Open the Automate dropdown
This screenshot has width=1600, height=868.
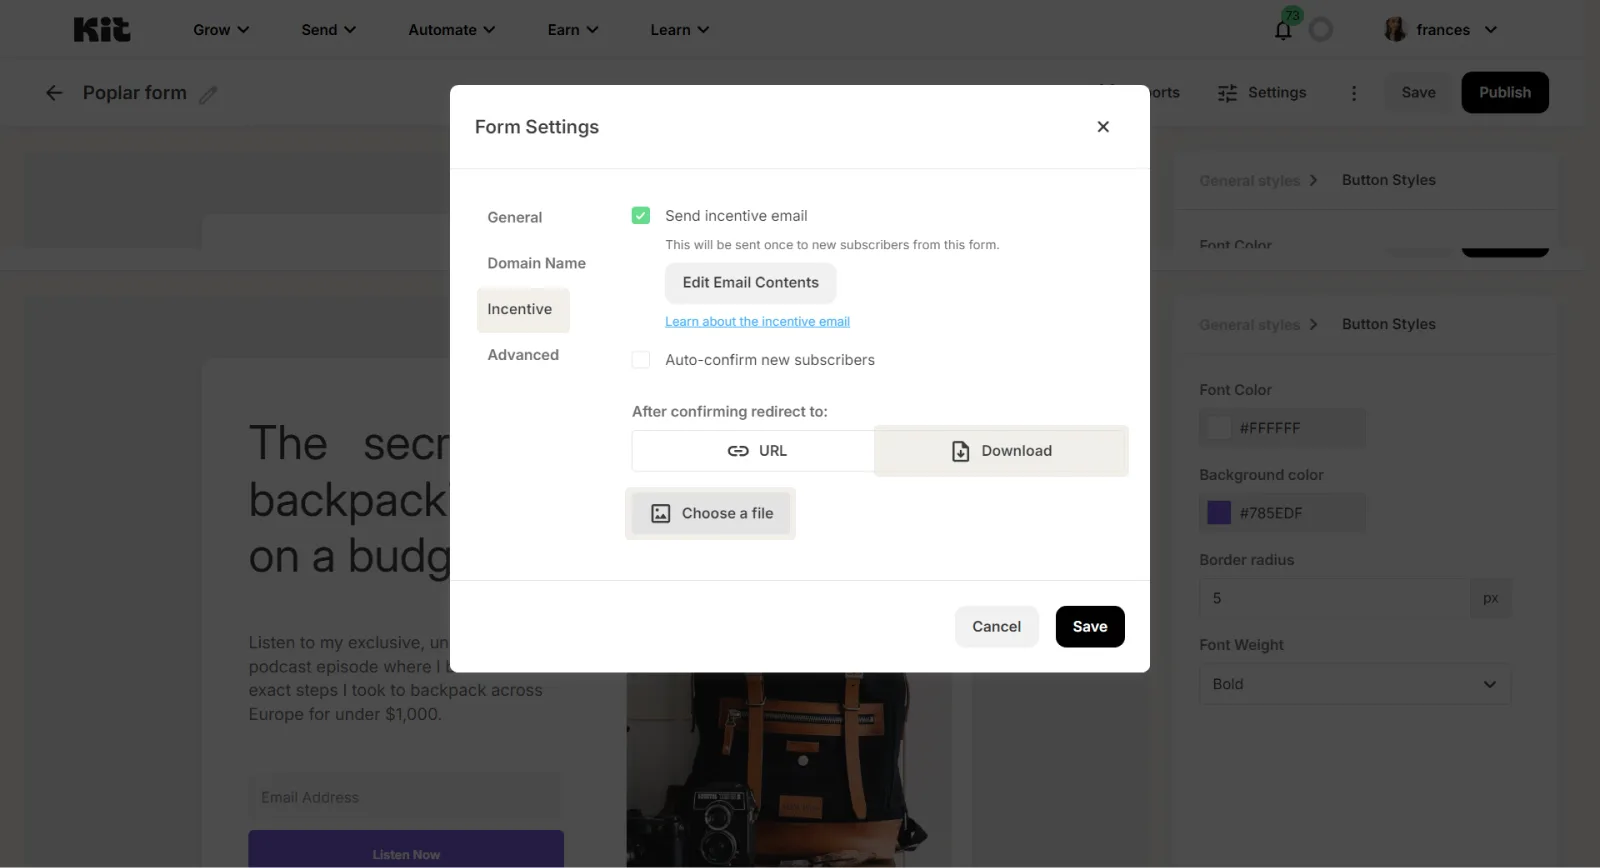tap(451, 30)
